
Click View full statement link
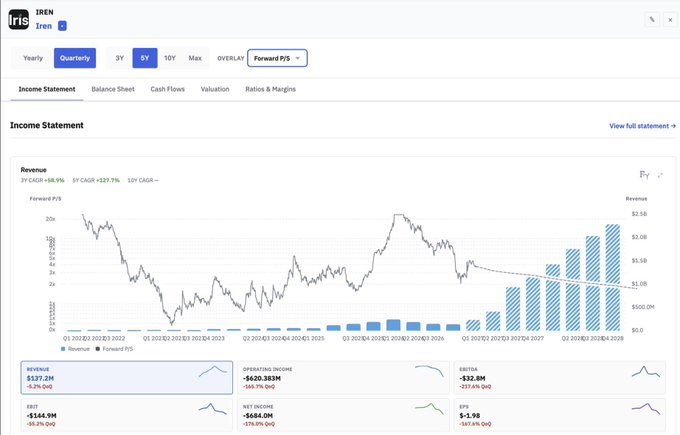642,126
